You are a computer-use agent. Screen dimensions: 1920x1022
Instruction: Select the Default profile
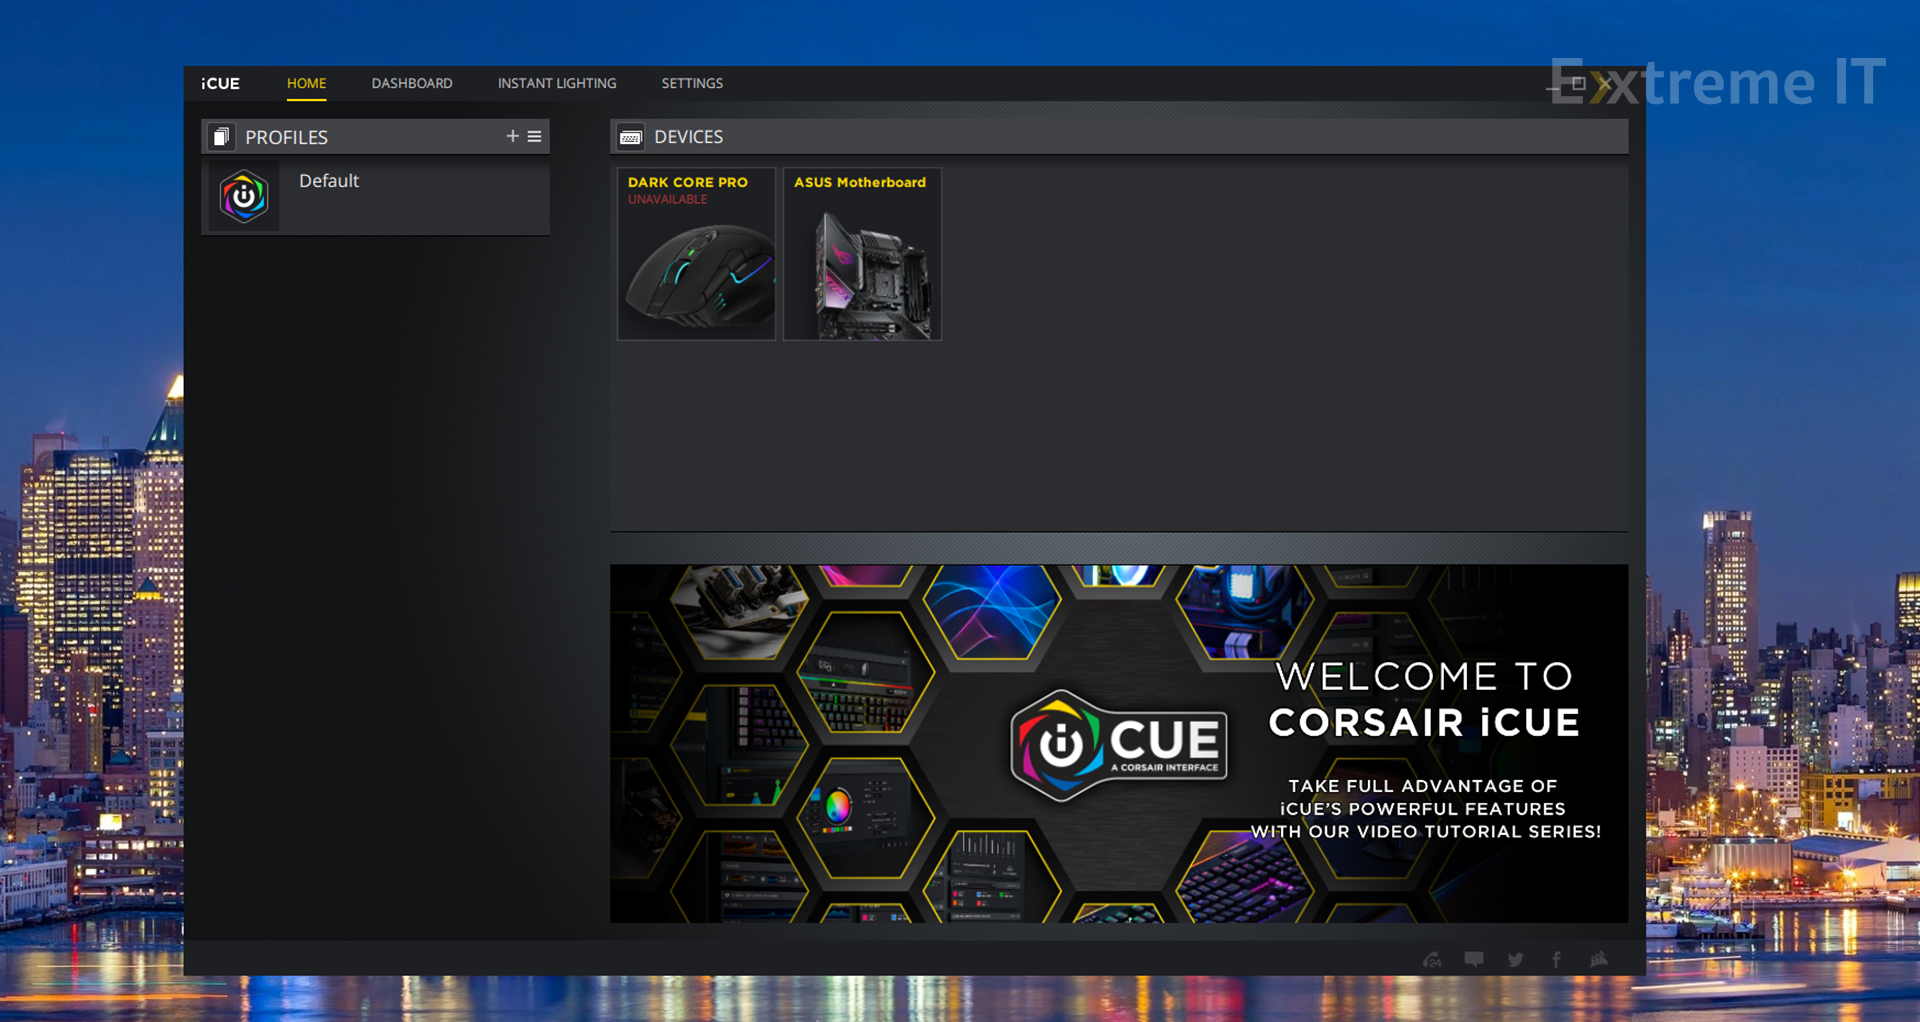pyautogui.click(x=375, y=196)
